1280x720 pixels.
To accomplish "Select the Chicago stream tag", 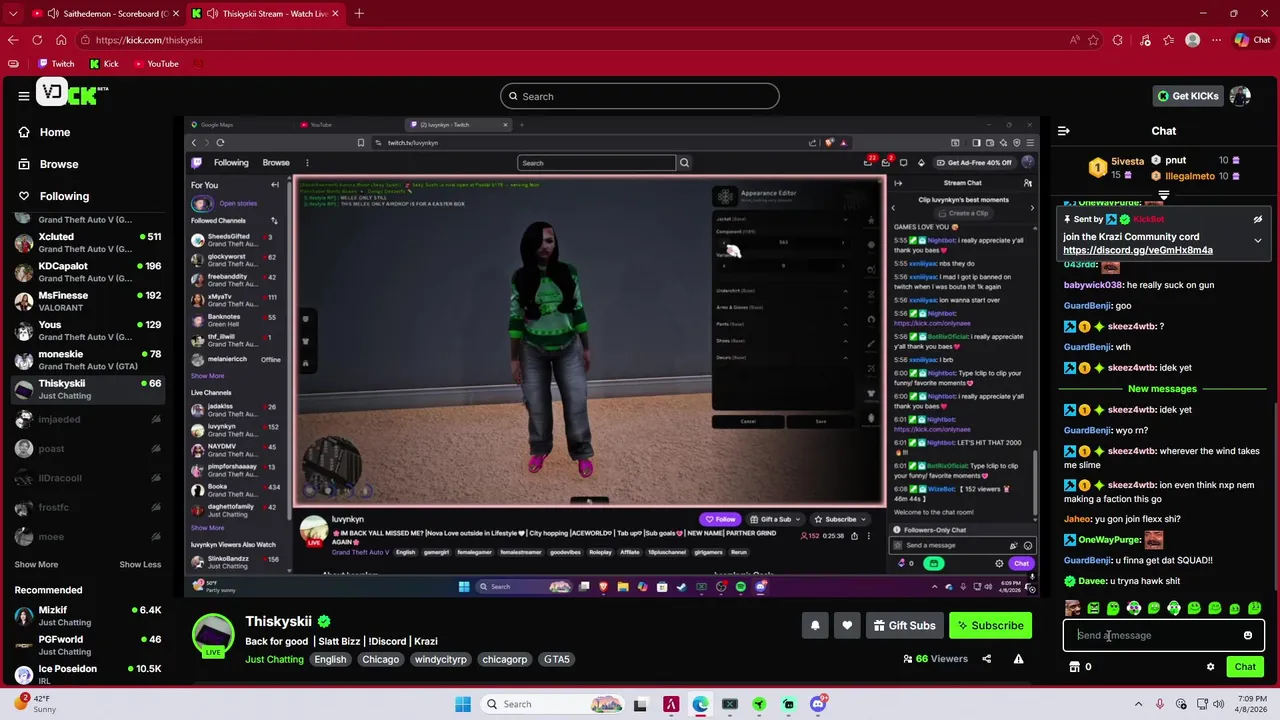I will pos(380,660).
